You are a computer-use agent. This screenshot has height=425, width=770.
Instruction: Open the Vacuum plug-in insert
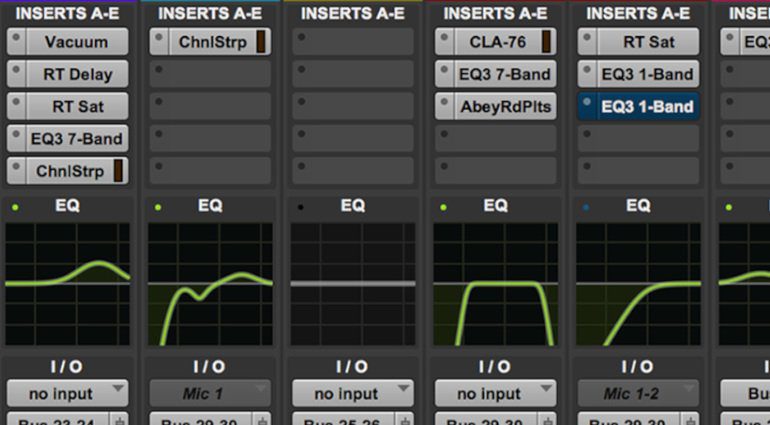coord(77,42)
